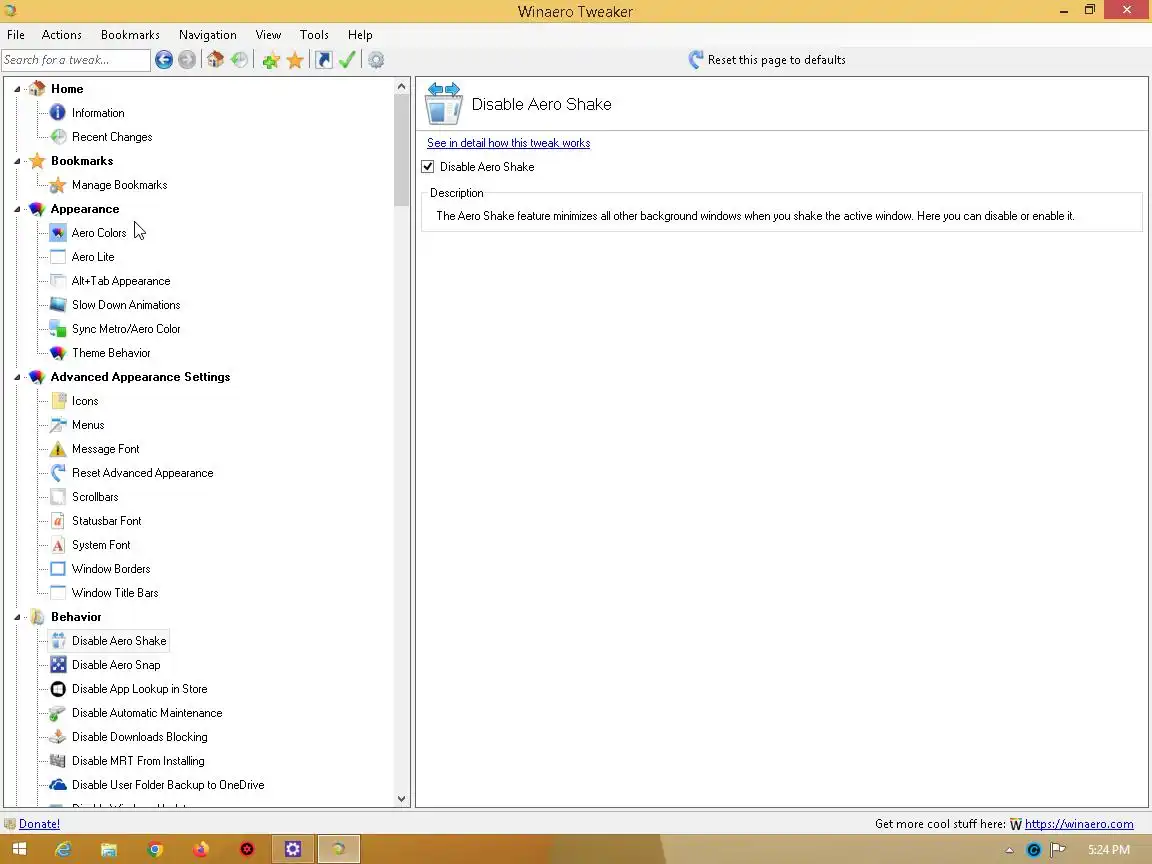This screenshot has height=864, width=1152.
Task: Select Window Borders in the tree
Action: 111,569
